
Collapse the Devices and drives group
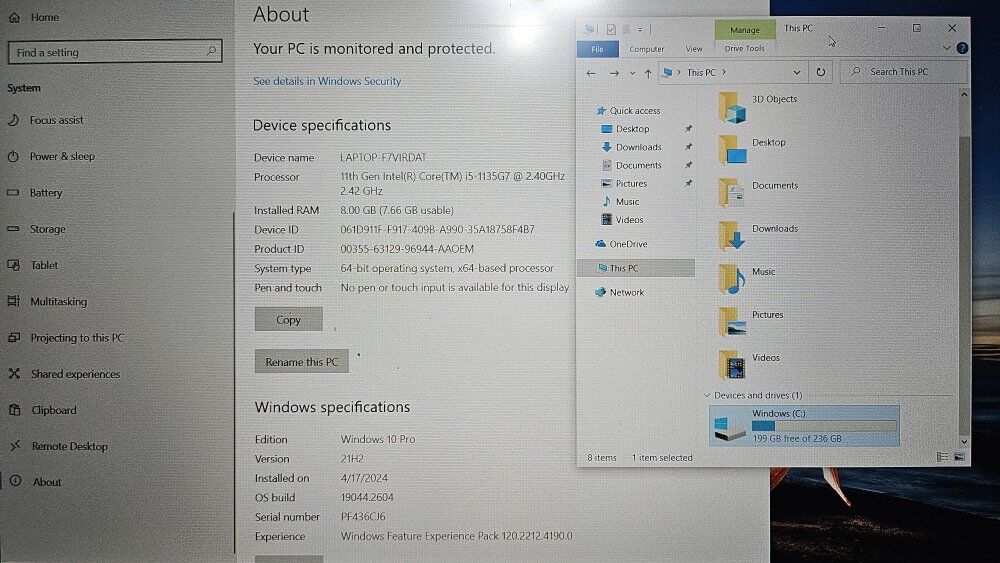pos(708,396)
